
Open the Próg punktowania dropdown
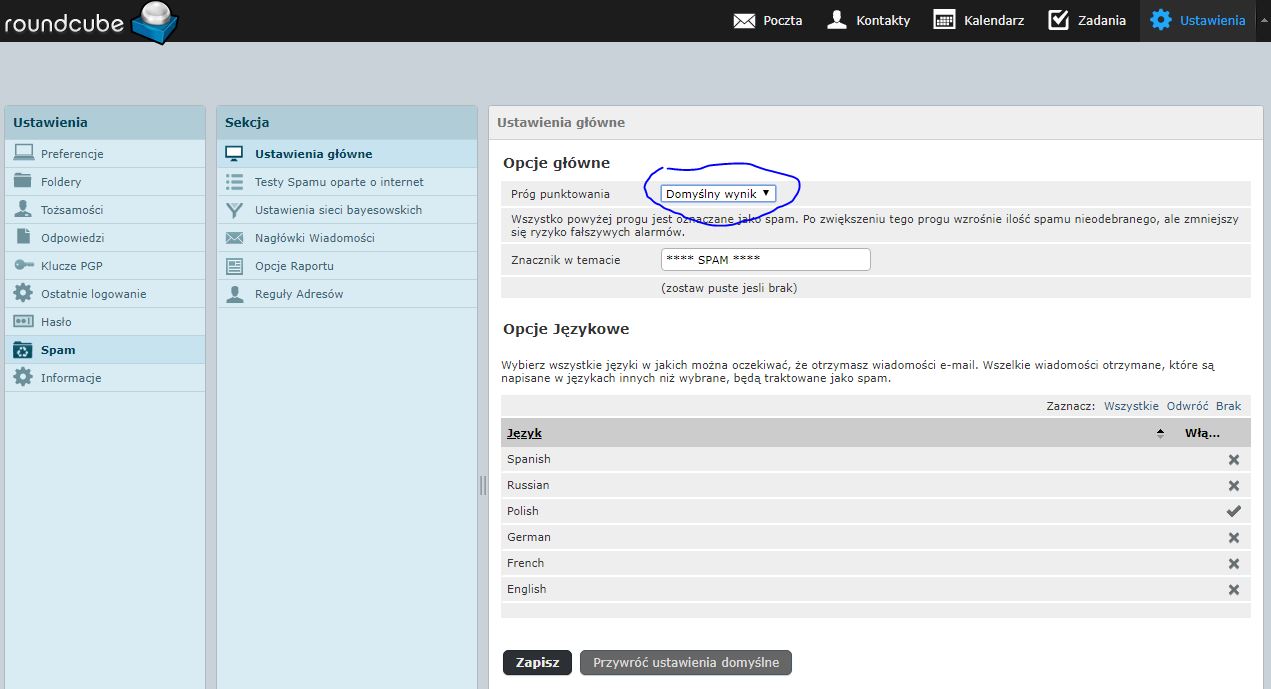coord(718,193)
